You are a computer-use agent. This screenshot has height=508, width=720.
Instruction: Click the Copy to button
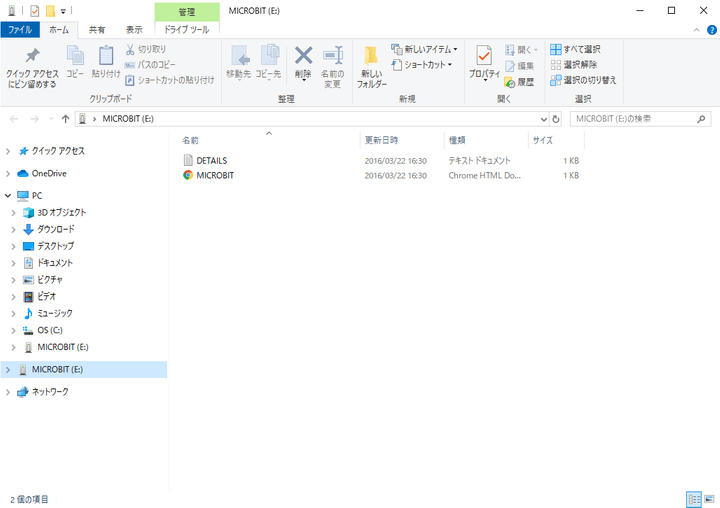(268, 62)
